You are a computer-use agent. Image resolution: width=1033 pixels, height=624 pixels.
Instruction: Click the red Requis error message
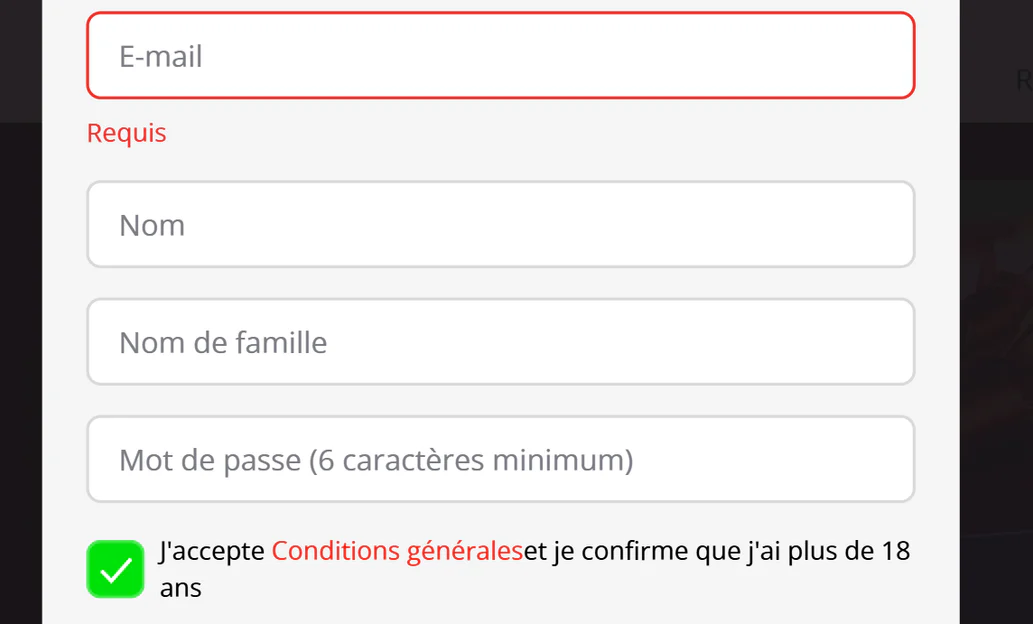click(x=126, y=133)
